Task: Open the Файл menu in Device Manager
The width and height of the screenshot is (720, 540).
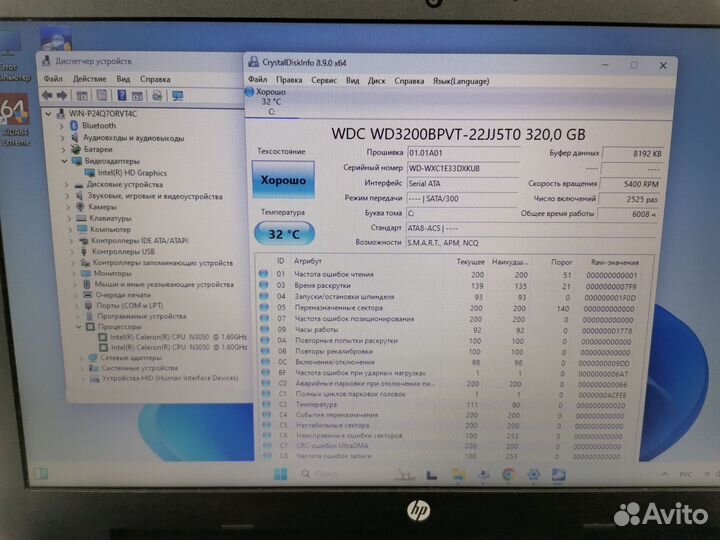Action: pyautogui.click(x=53, y=79)
